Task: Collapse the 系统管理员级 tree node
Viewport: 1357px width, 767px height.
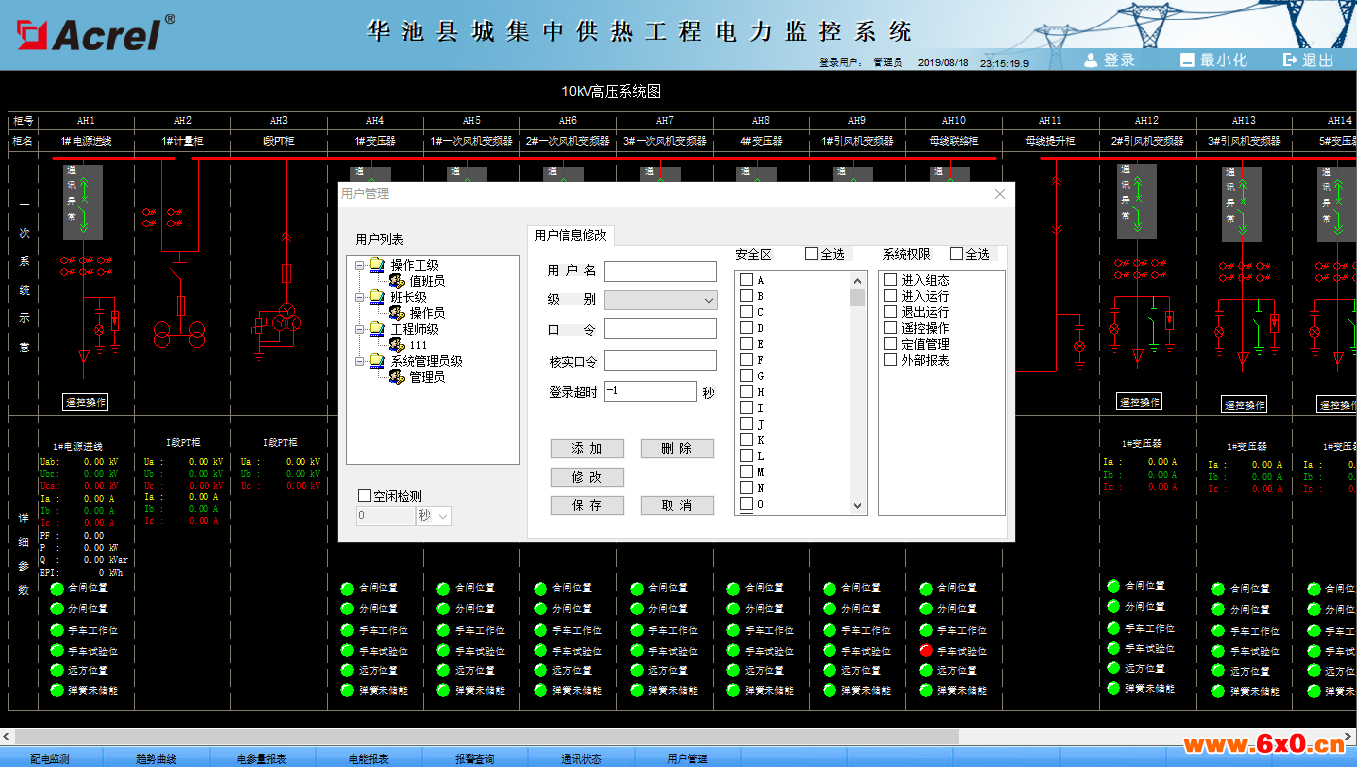Action: [360, 361]
